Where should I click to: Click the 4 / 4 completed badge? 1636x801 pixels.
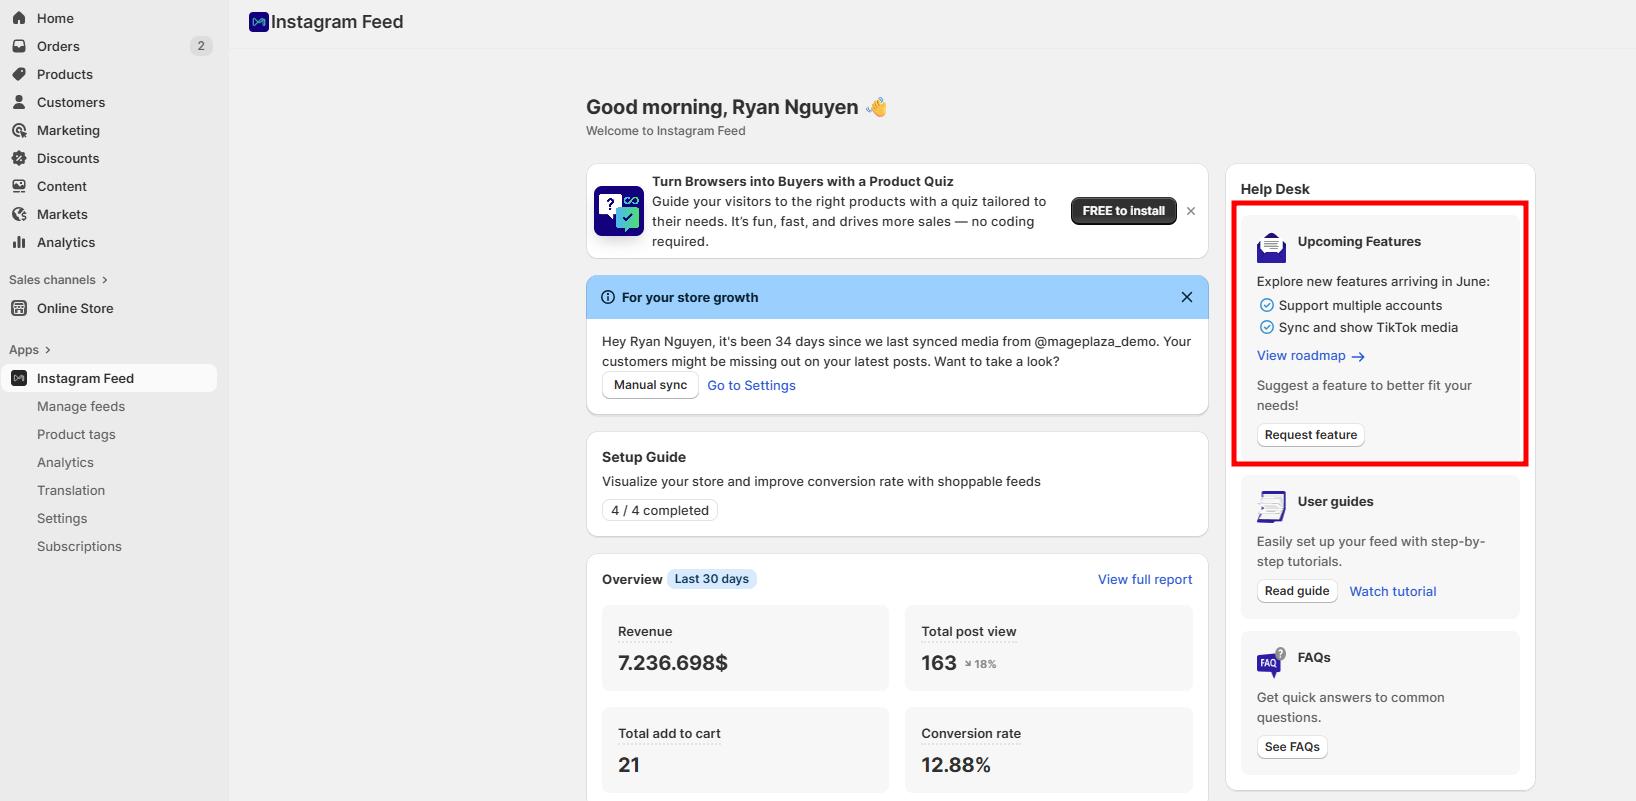pyautogui.click(x=660, y=510)
